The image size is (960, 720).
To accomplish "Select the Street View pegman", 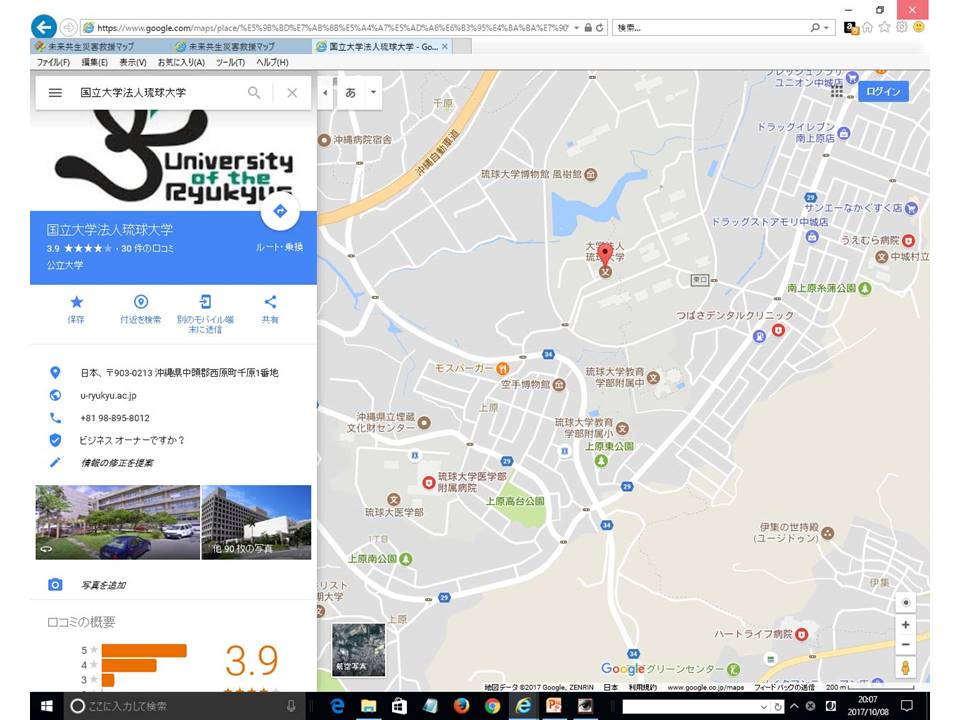I will click(906, 667).
